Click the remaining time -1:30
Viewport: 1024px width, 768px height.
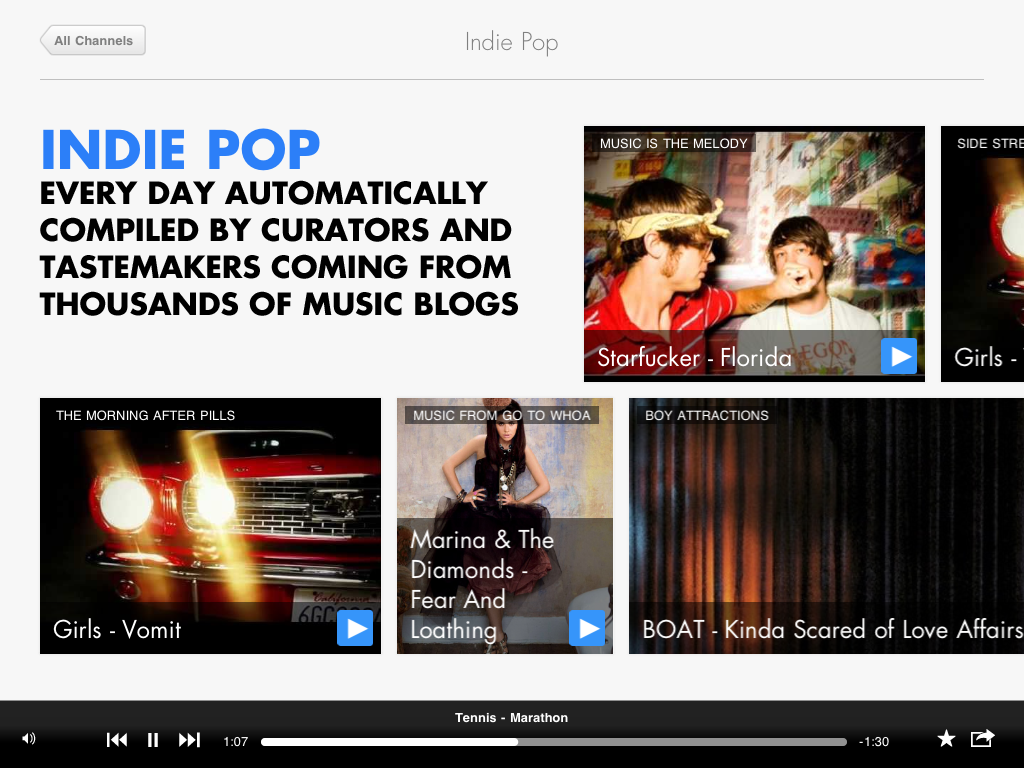tap(874, 742)
